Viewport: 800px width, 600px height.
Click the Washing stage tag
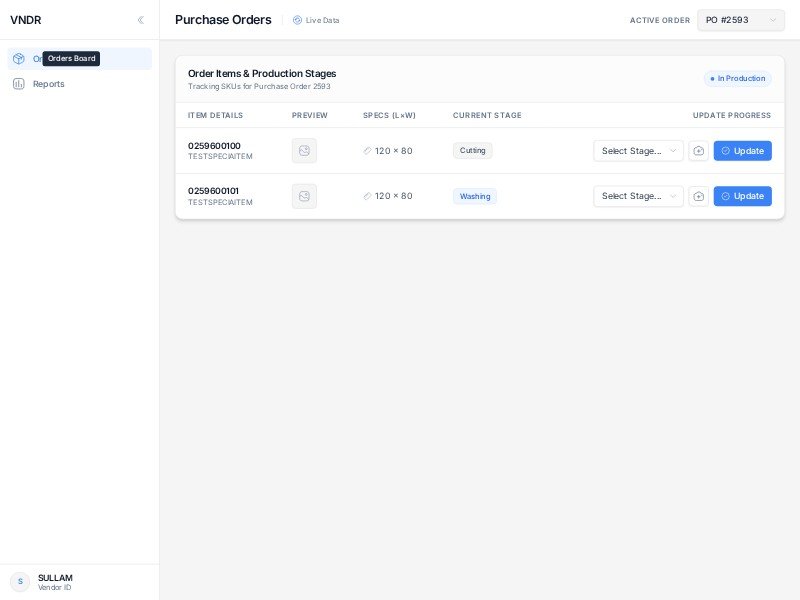click(474, 196)
